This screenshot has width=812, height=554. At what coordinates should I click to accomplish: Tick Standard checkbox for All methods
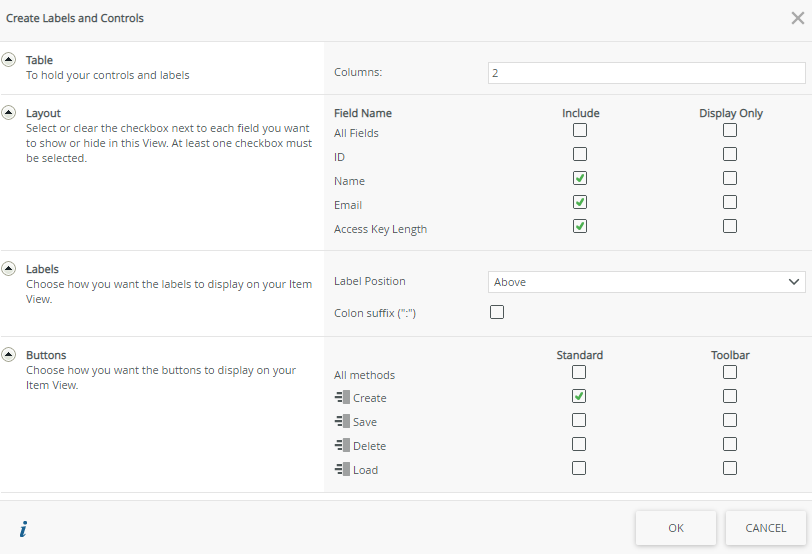(579, 372)
